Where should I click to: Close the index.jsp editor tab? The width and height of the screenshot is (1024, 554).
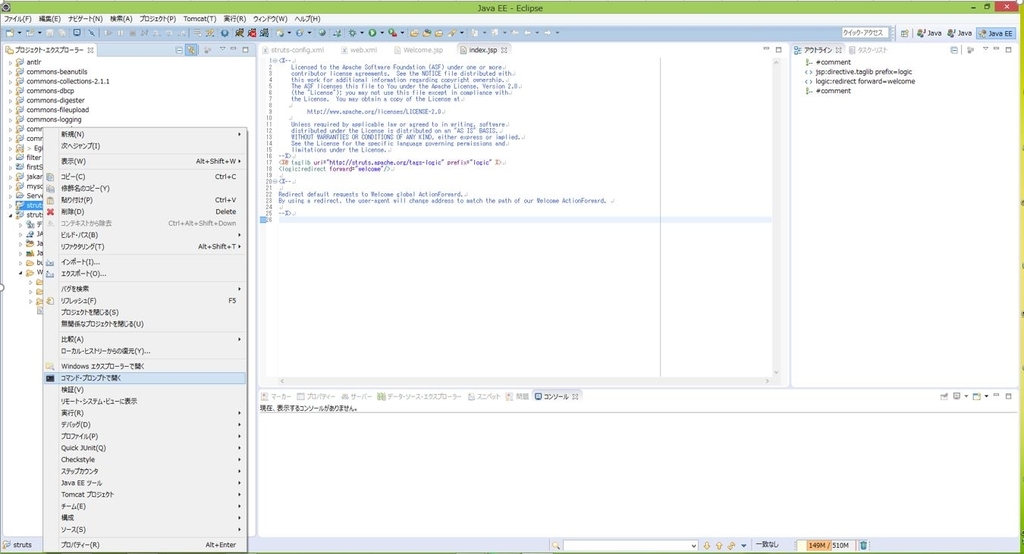(x=504, y=50)
